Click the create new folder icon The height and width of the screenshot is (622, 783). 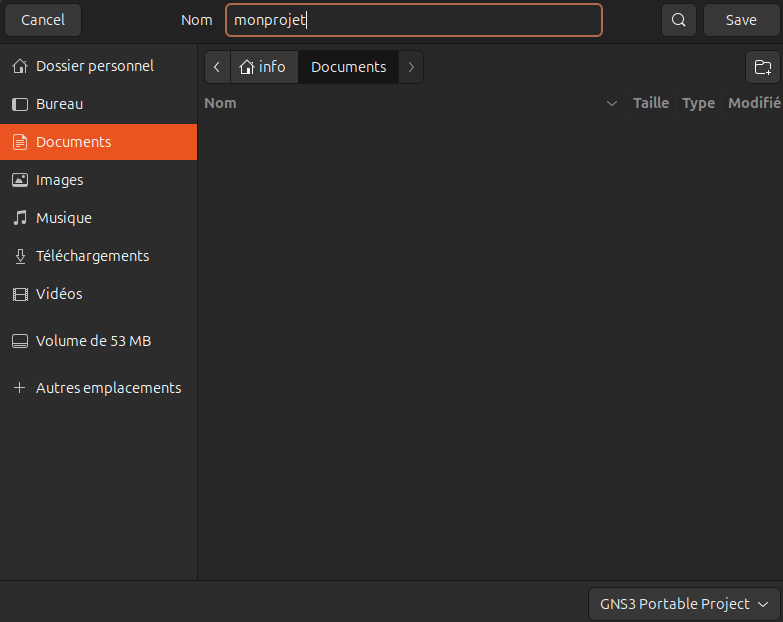[x=763, y=67]
